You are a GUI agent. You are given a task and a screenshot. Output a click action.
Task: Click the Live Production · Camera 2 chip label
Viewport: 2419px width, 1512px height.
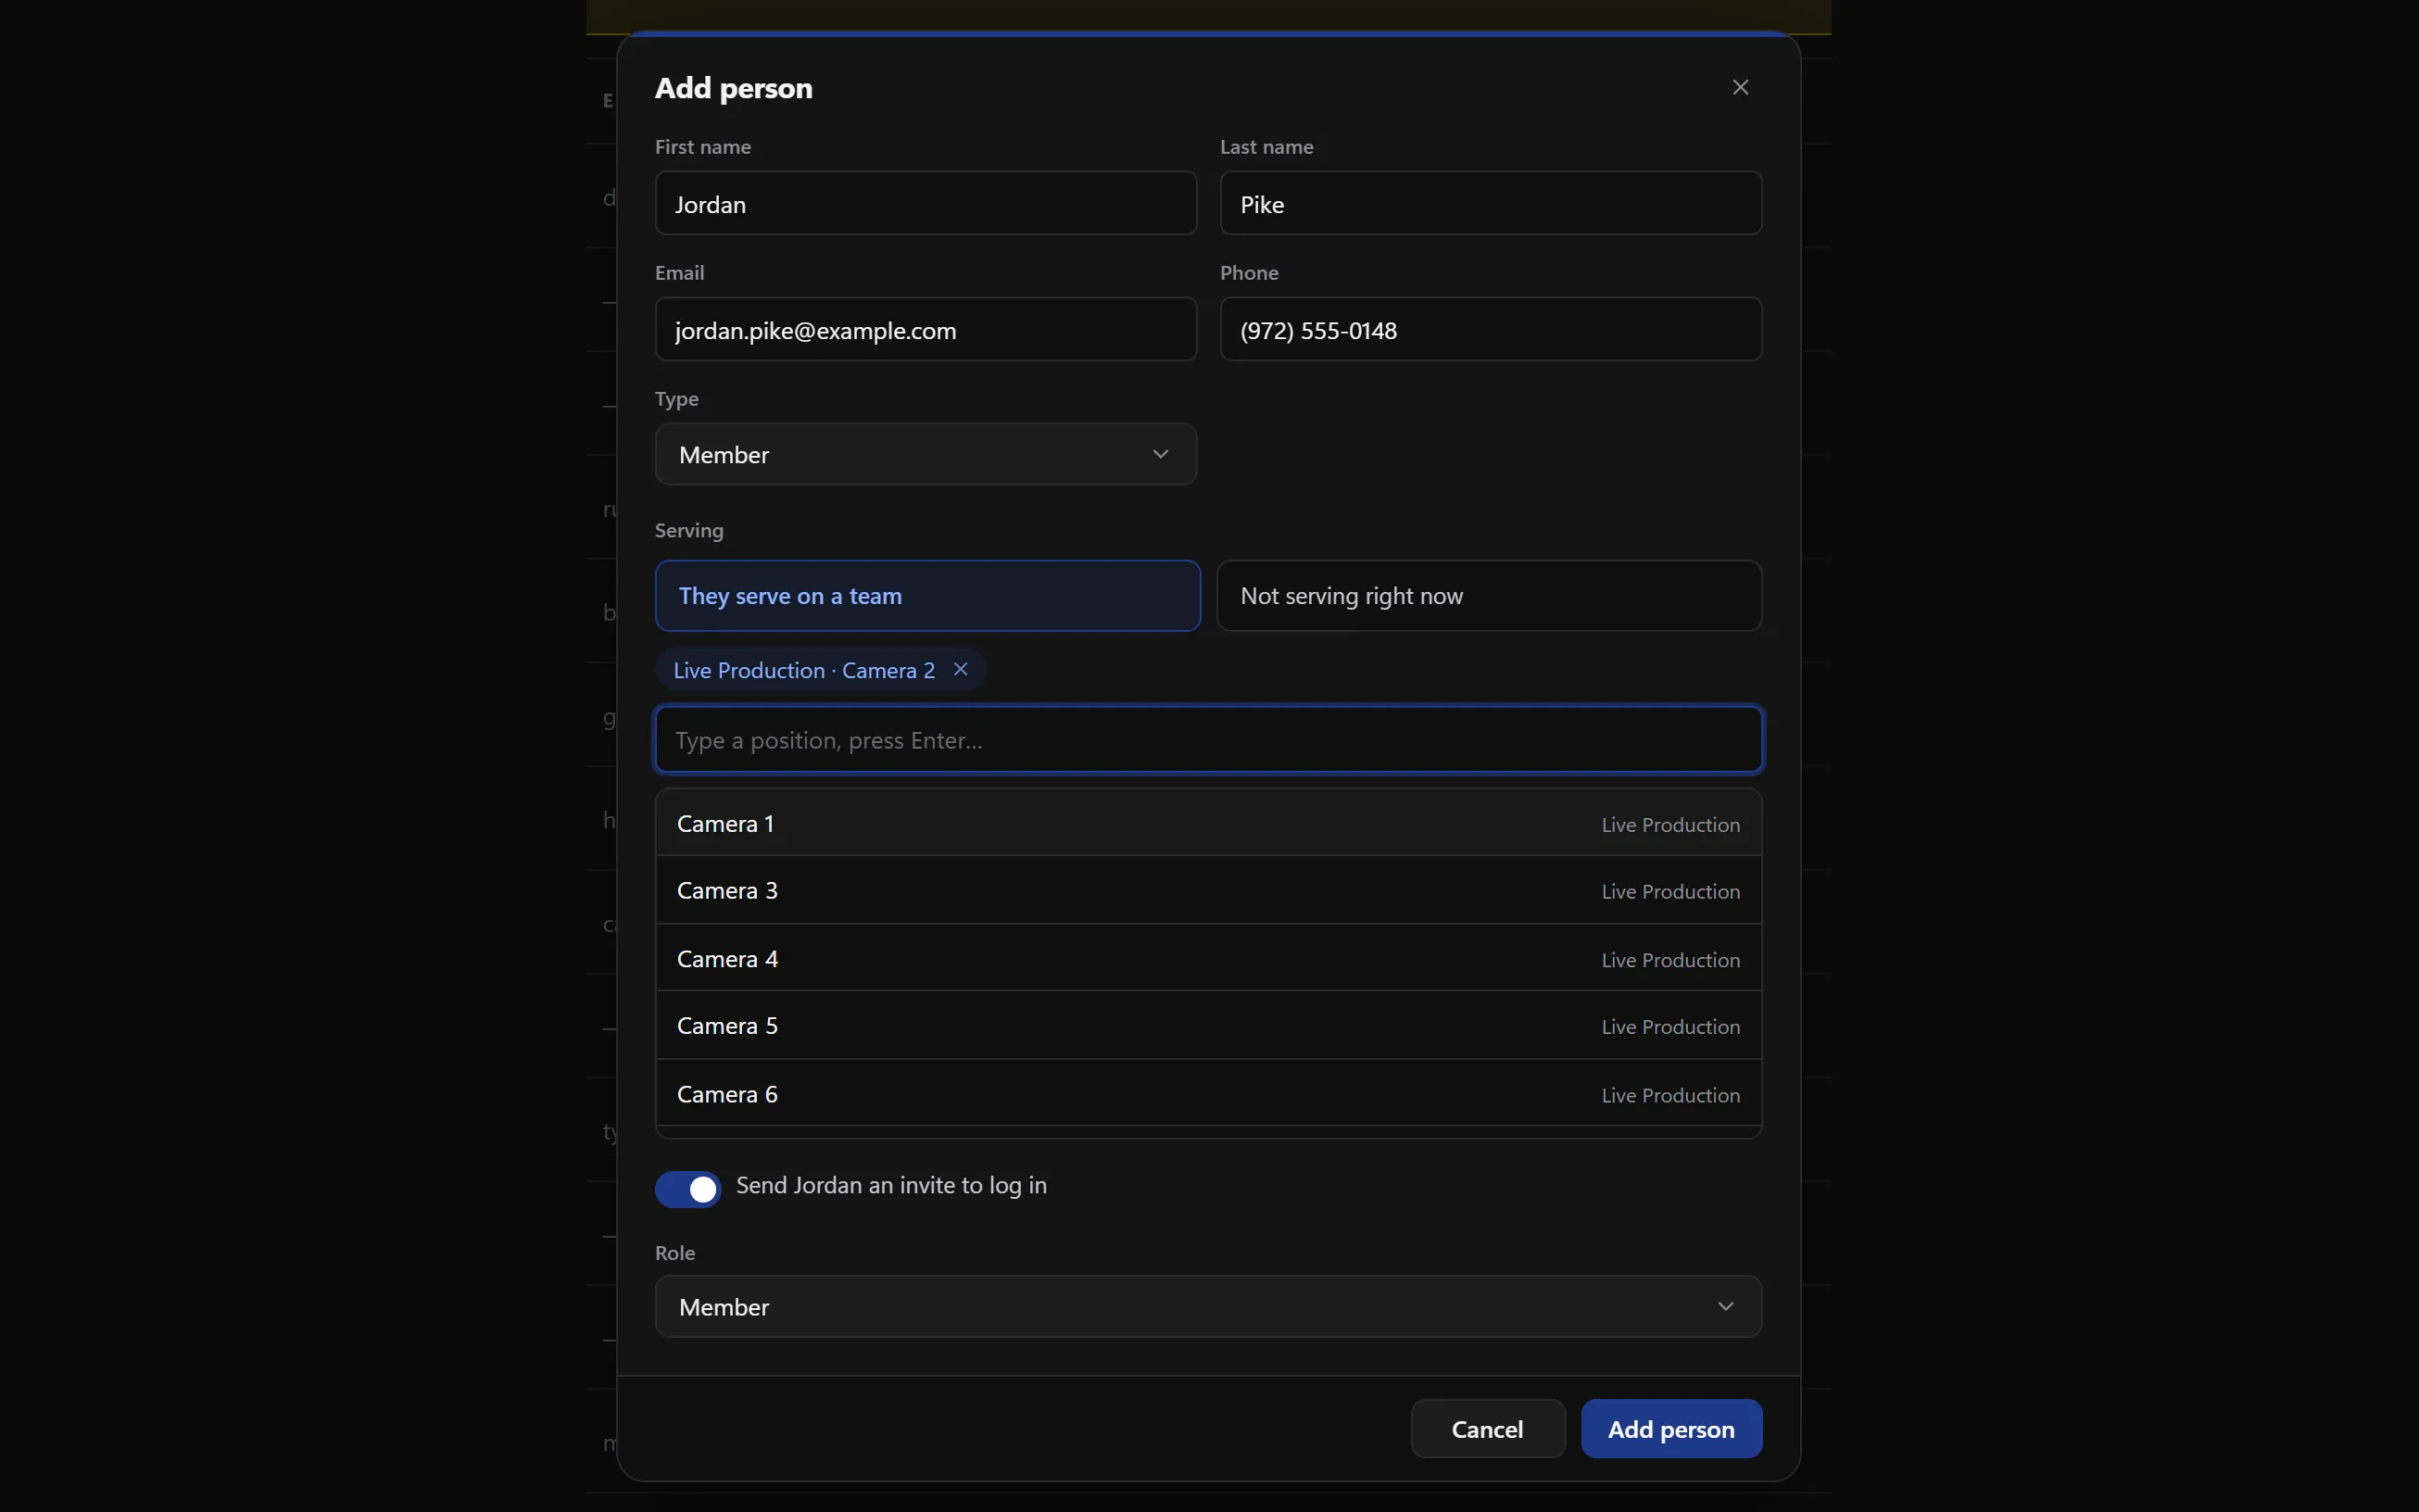(x=804, y=670)
